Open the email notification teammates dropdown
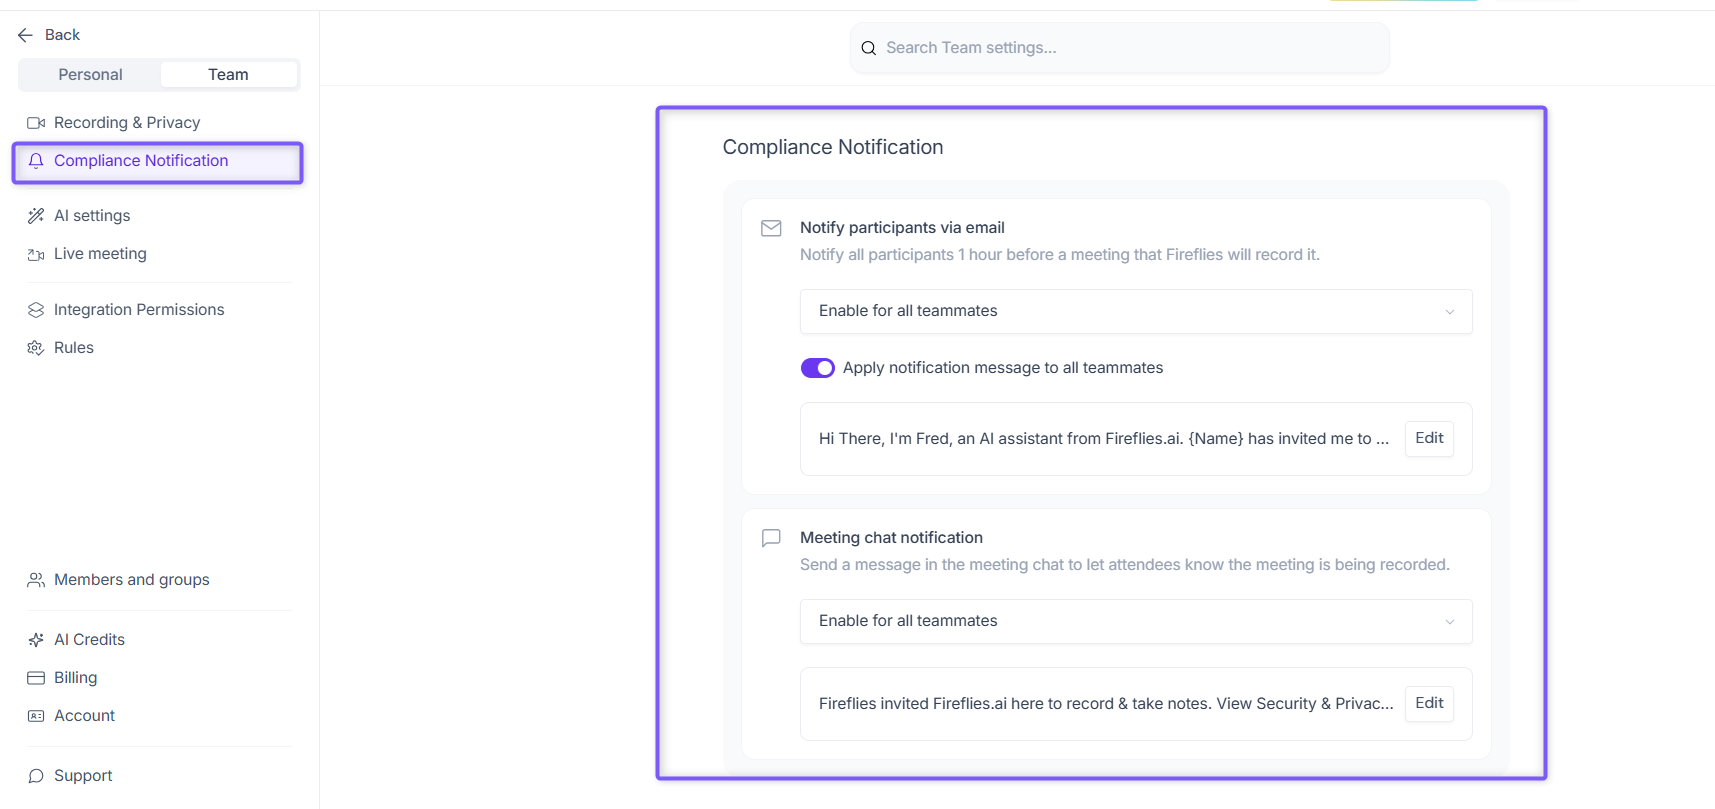The width and height of the screenshot is (1715, 809). coord(1136,311)
